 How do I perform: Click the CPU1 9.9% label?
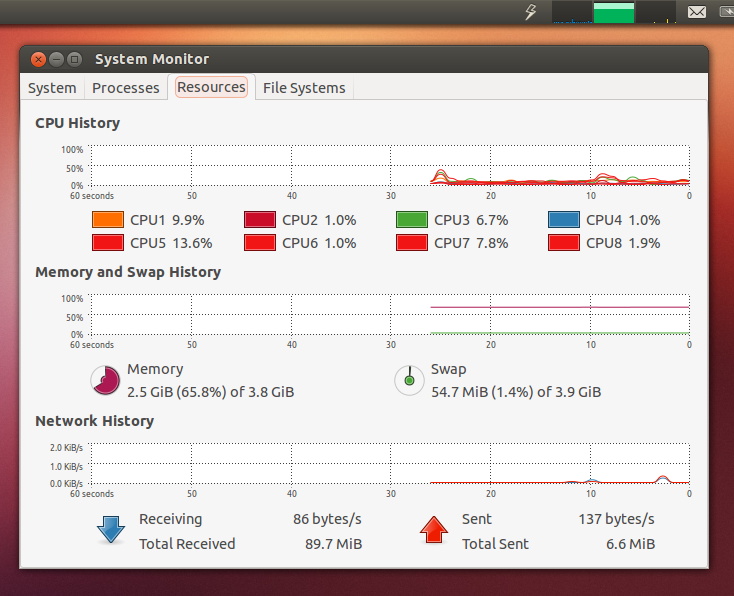coord(167,220)
